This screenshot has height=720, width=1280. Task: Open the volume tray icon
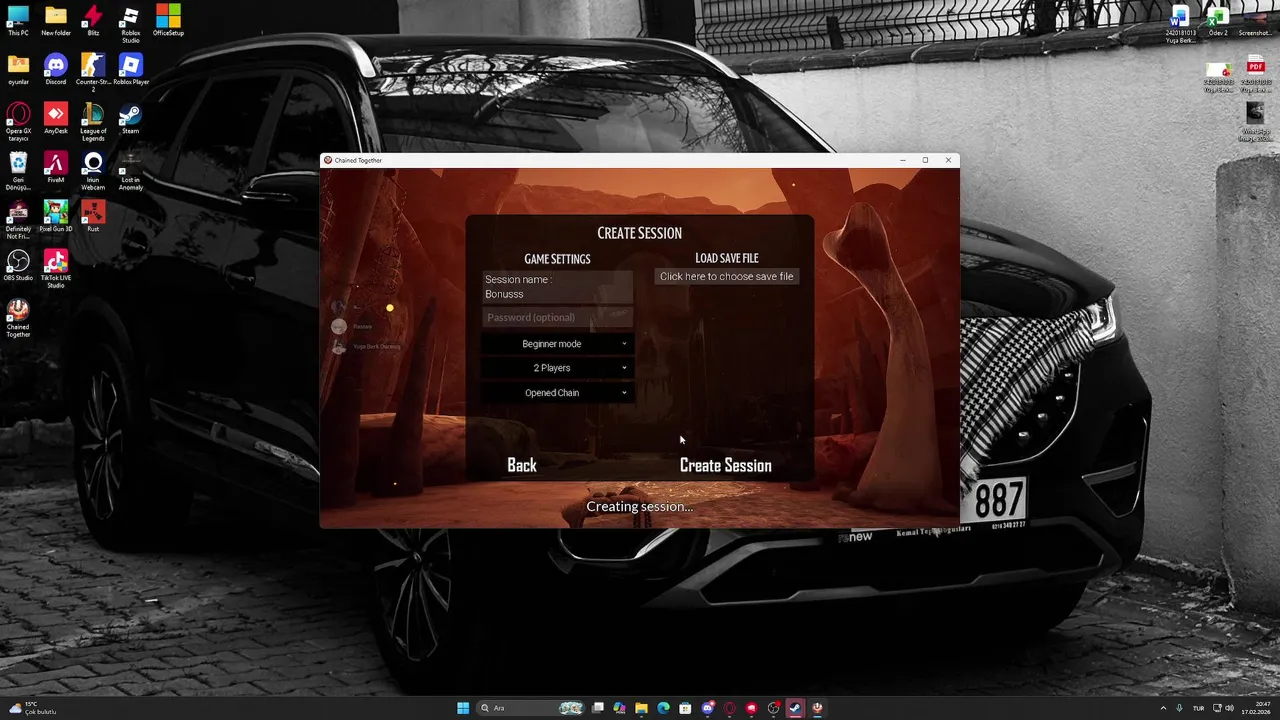[x=1229, y=708]
